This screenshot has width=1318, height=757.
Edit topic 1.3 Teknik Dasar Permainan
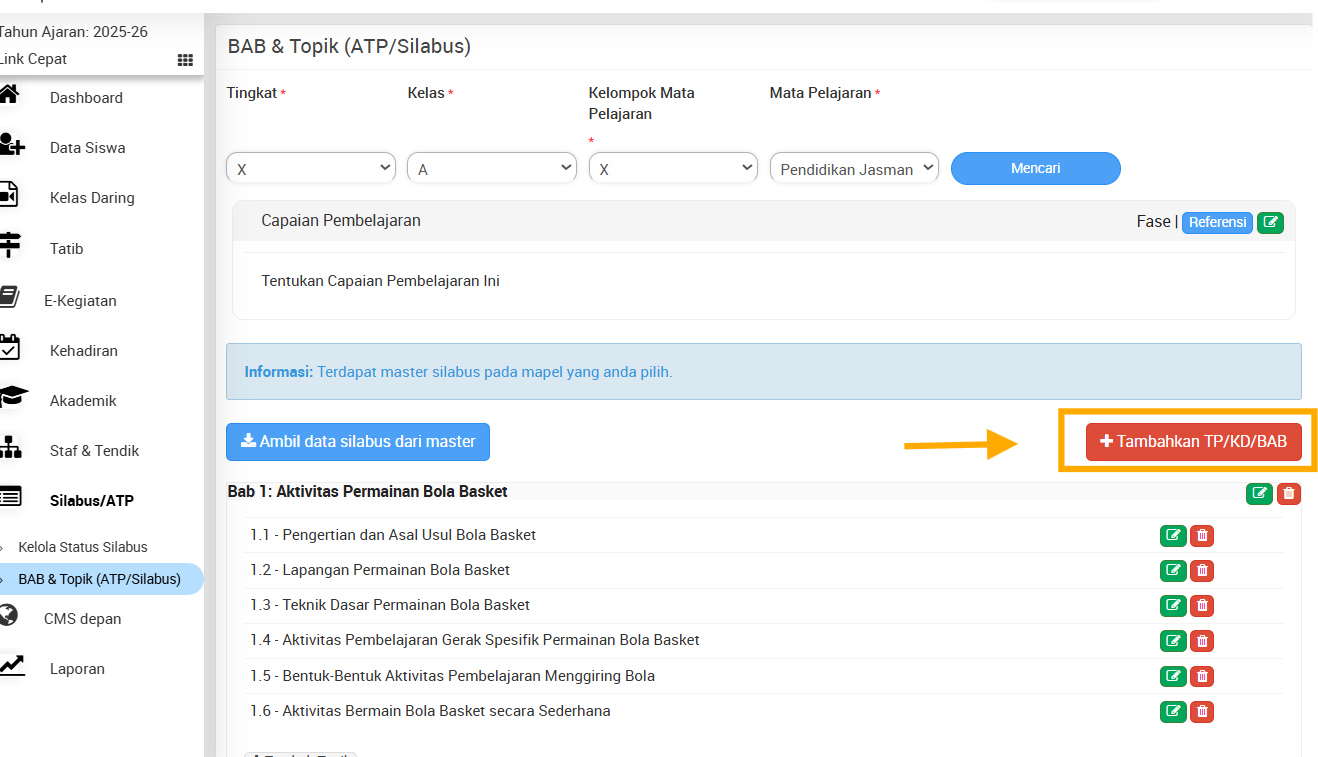[x=1173, y=606]
